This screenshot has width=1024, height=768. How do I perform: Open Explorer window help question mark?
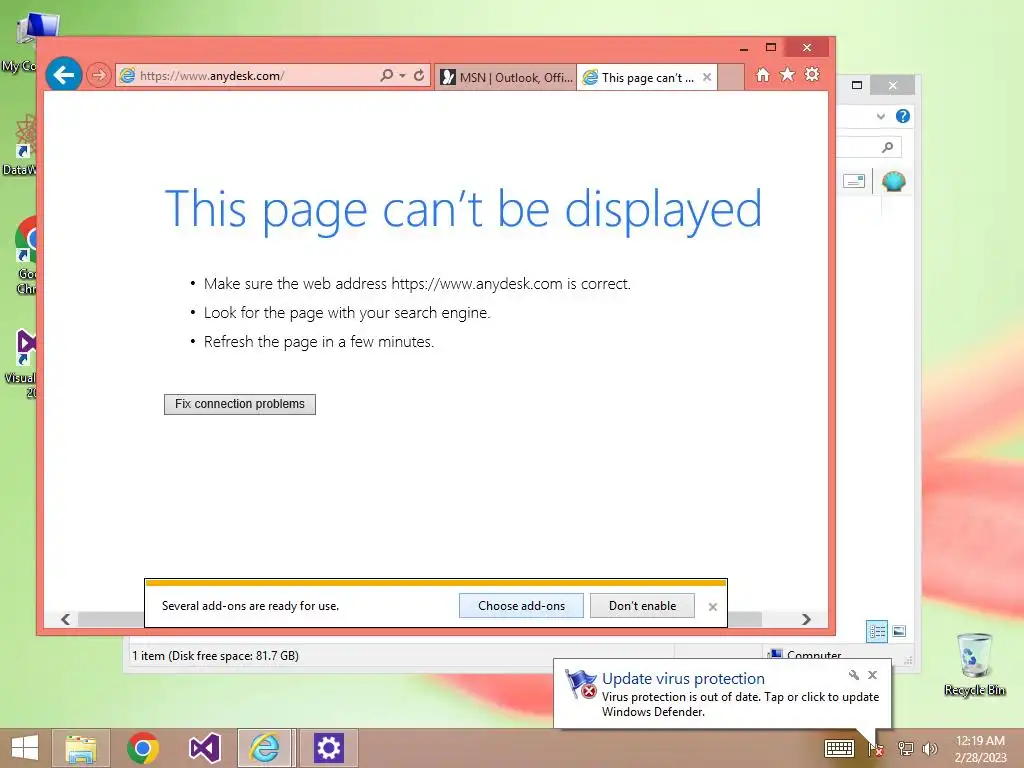click(x=903, y=116)
